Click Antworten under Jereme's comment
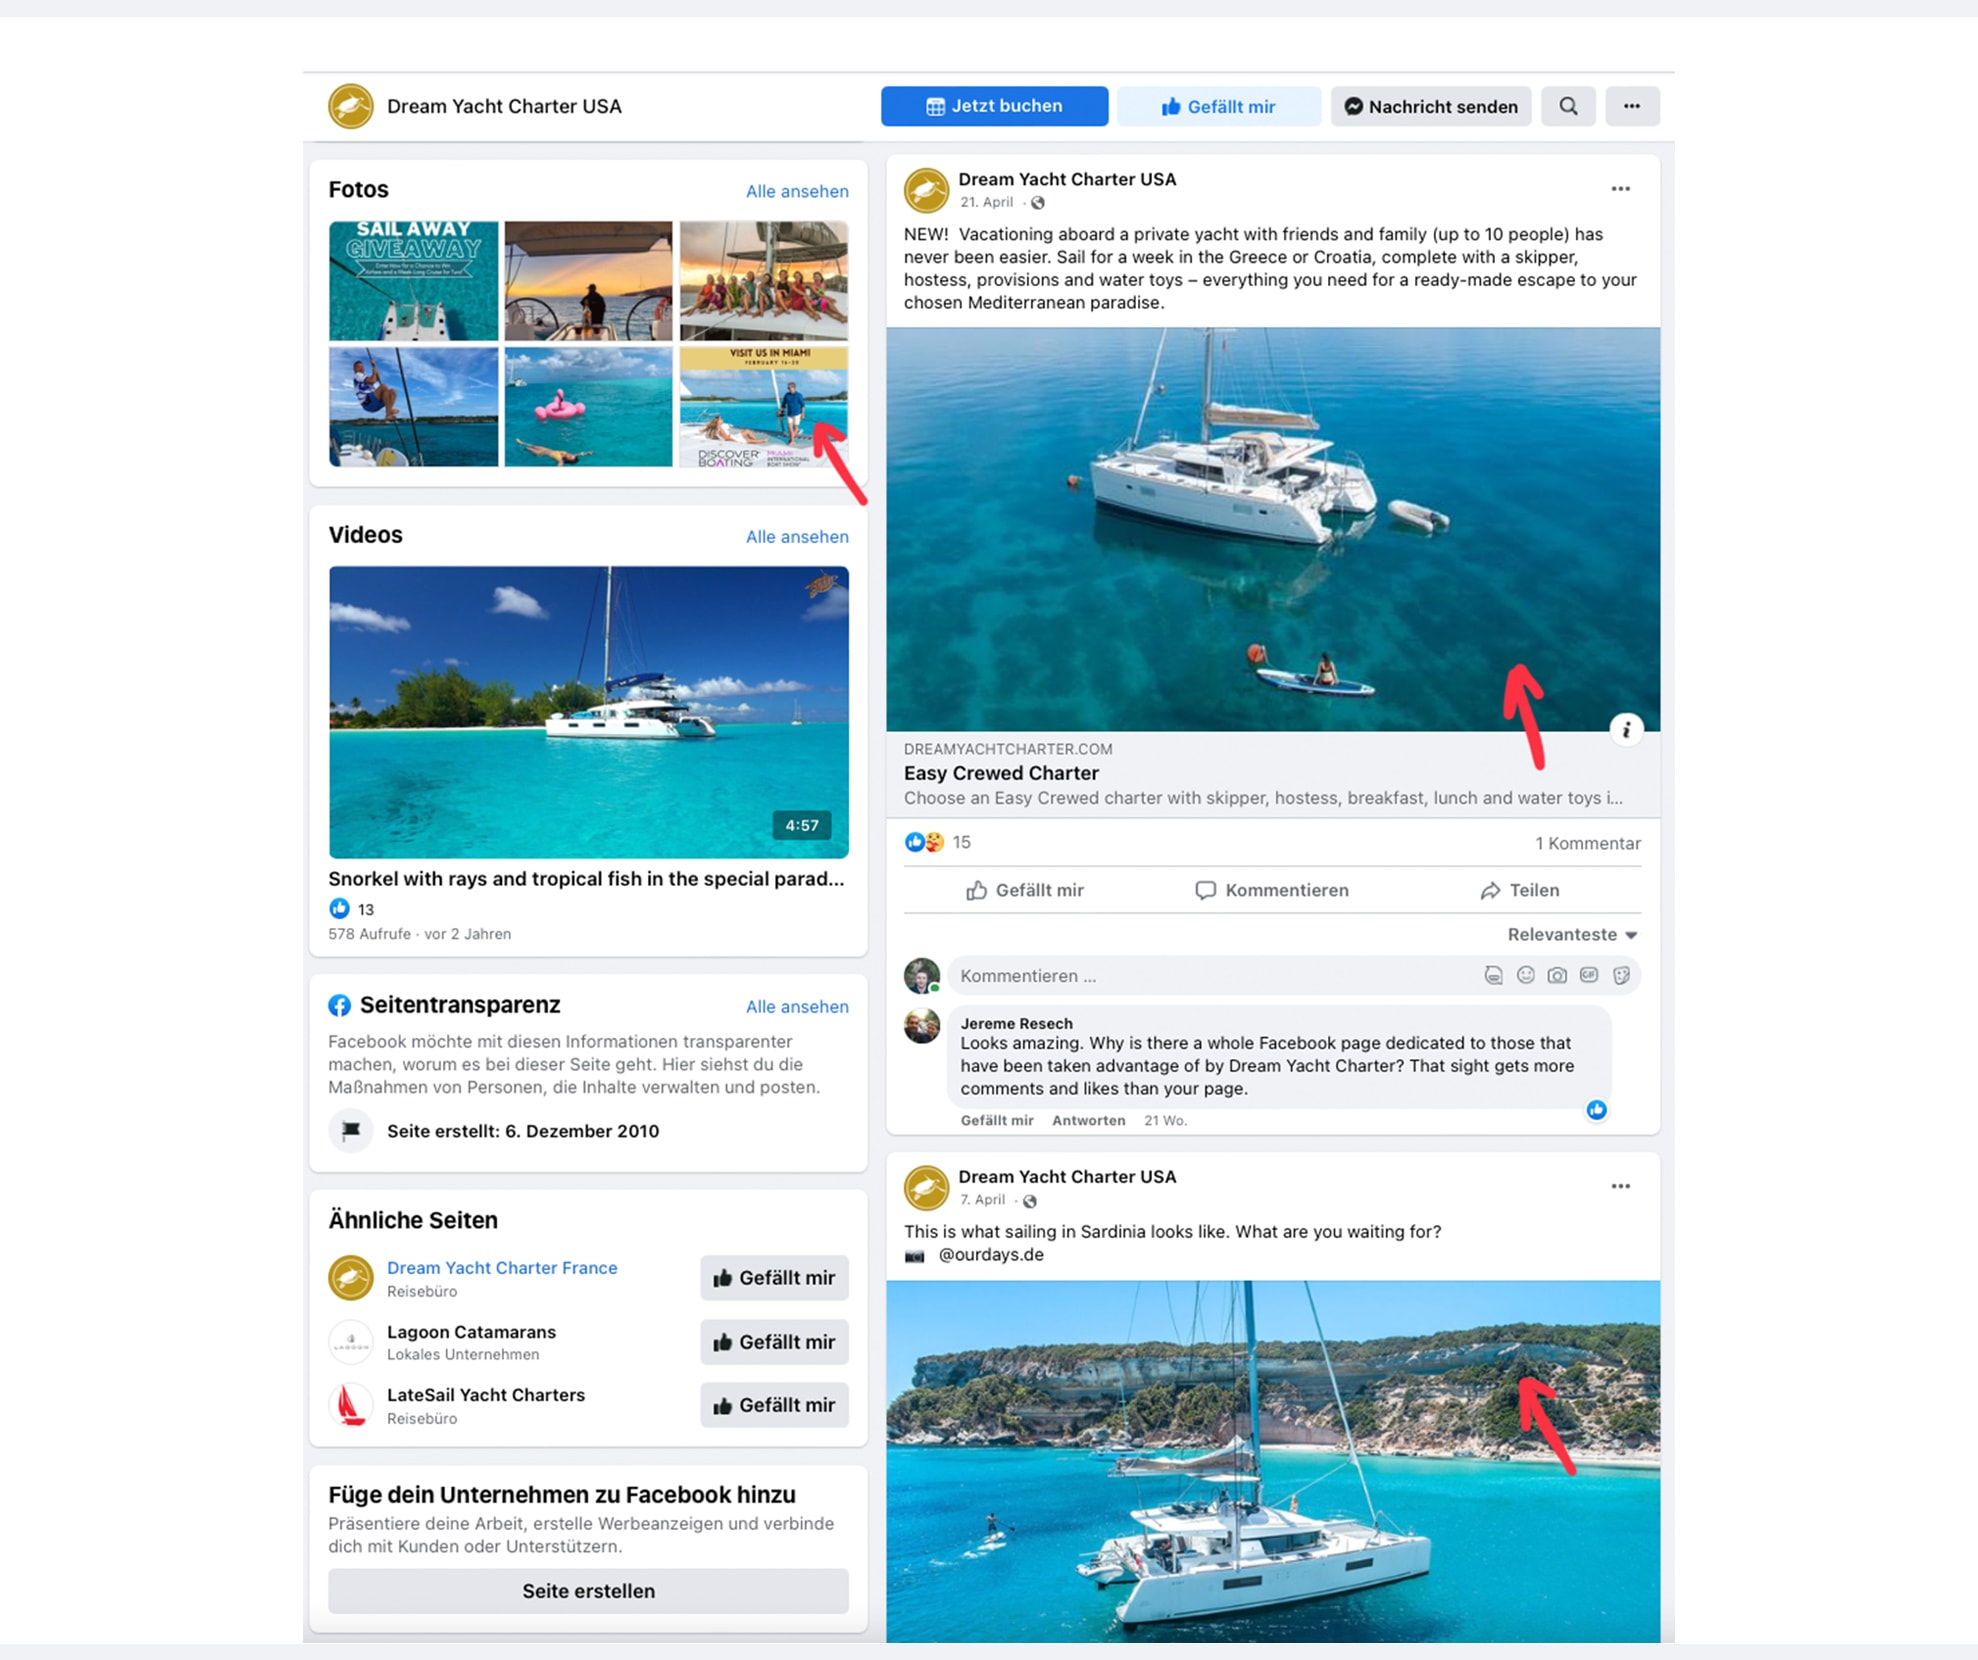Screen dimensions: 1978x1660 [x=1088, y=1120]
